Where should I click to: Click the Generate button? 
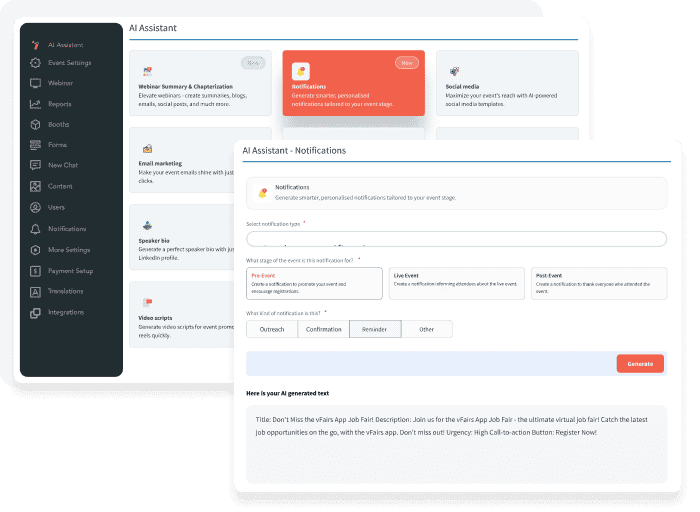tap(639, 364)
